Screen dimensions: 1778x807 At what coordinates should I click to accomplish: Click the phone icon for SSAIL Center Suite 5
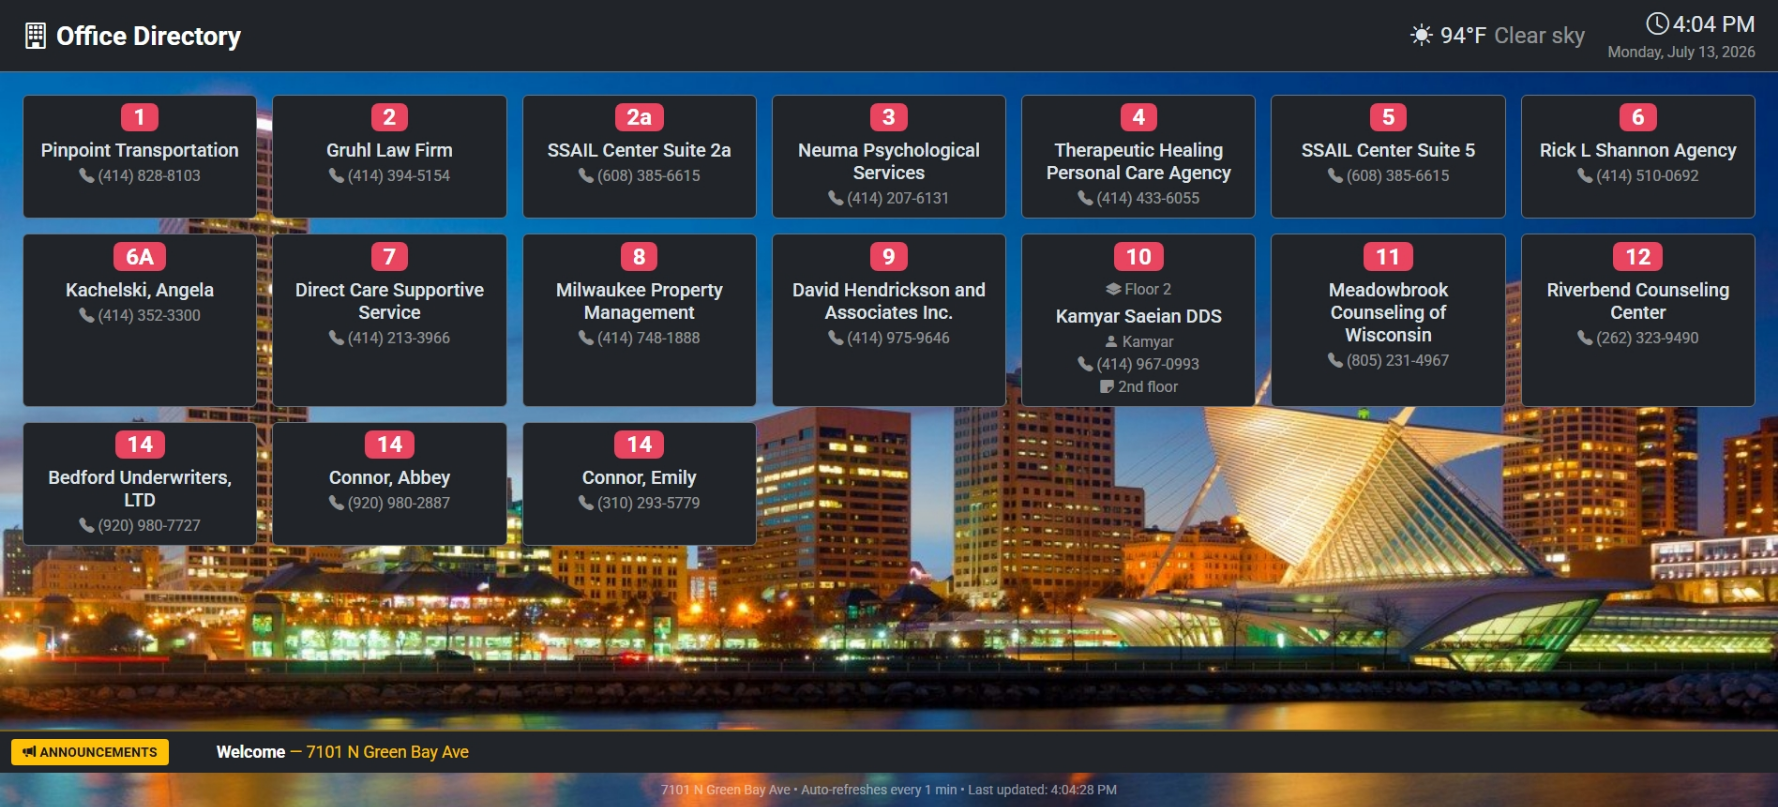coord(1335,176)
